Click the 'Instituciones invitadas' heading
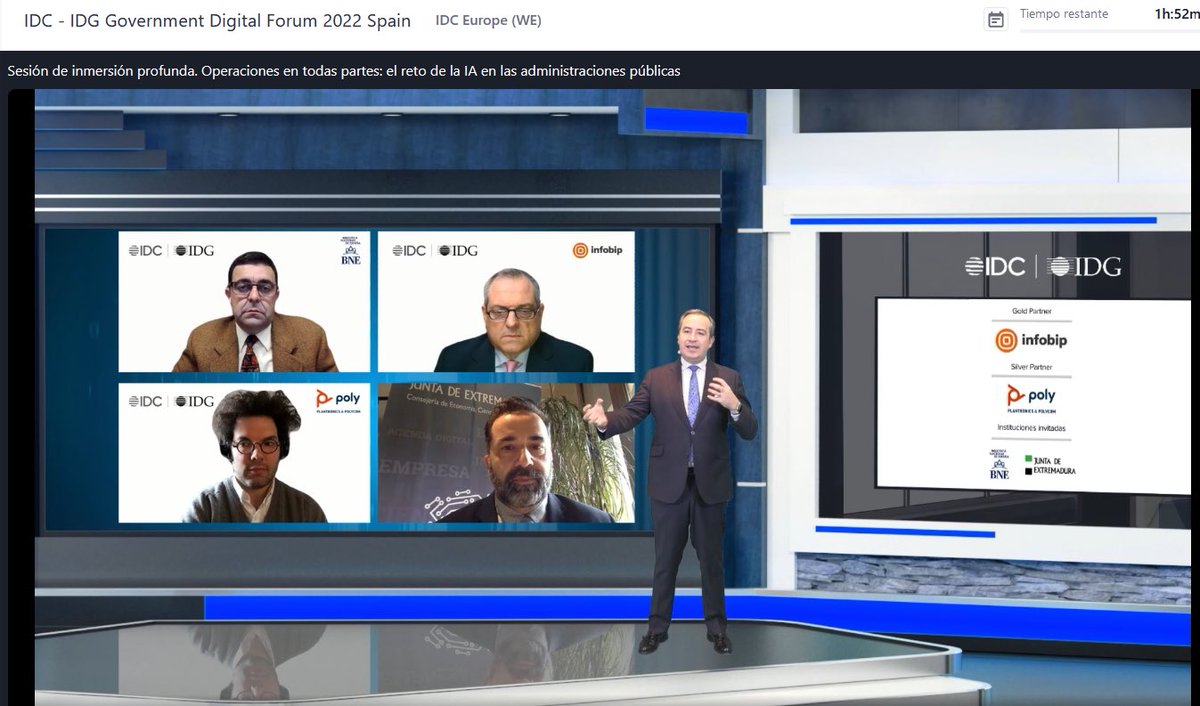1200x706 pixels. [1032, 427]
